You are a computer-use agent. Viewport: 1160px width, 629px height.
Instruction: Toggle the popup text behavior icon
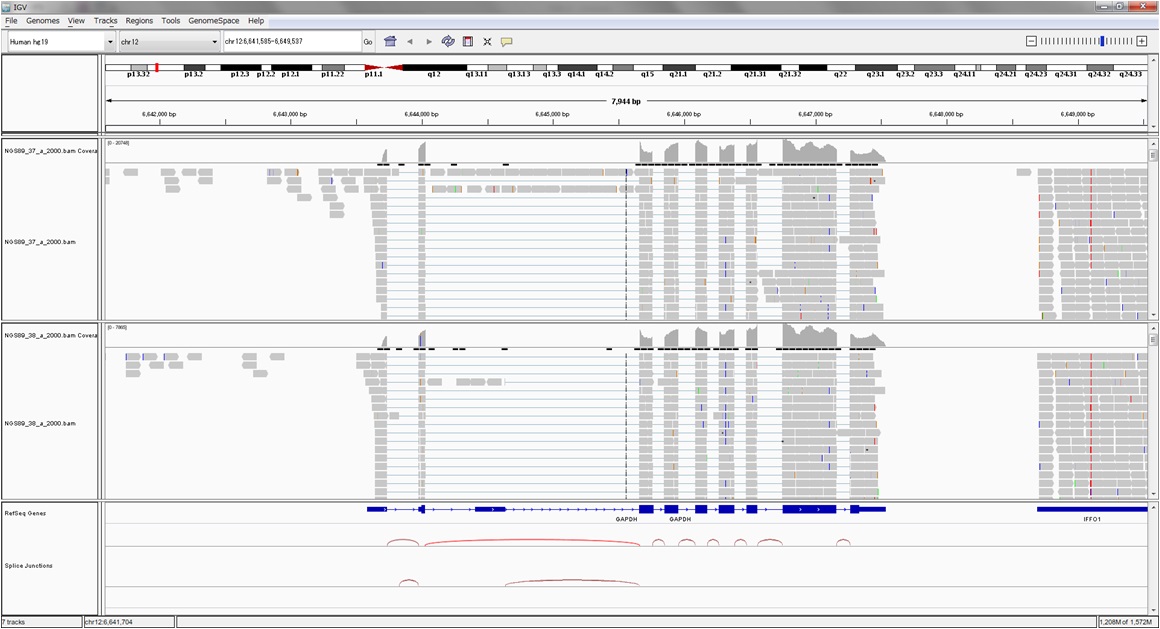[506, 42]
